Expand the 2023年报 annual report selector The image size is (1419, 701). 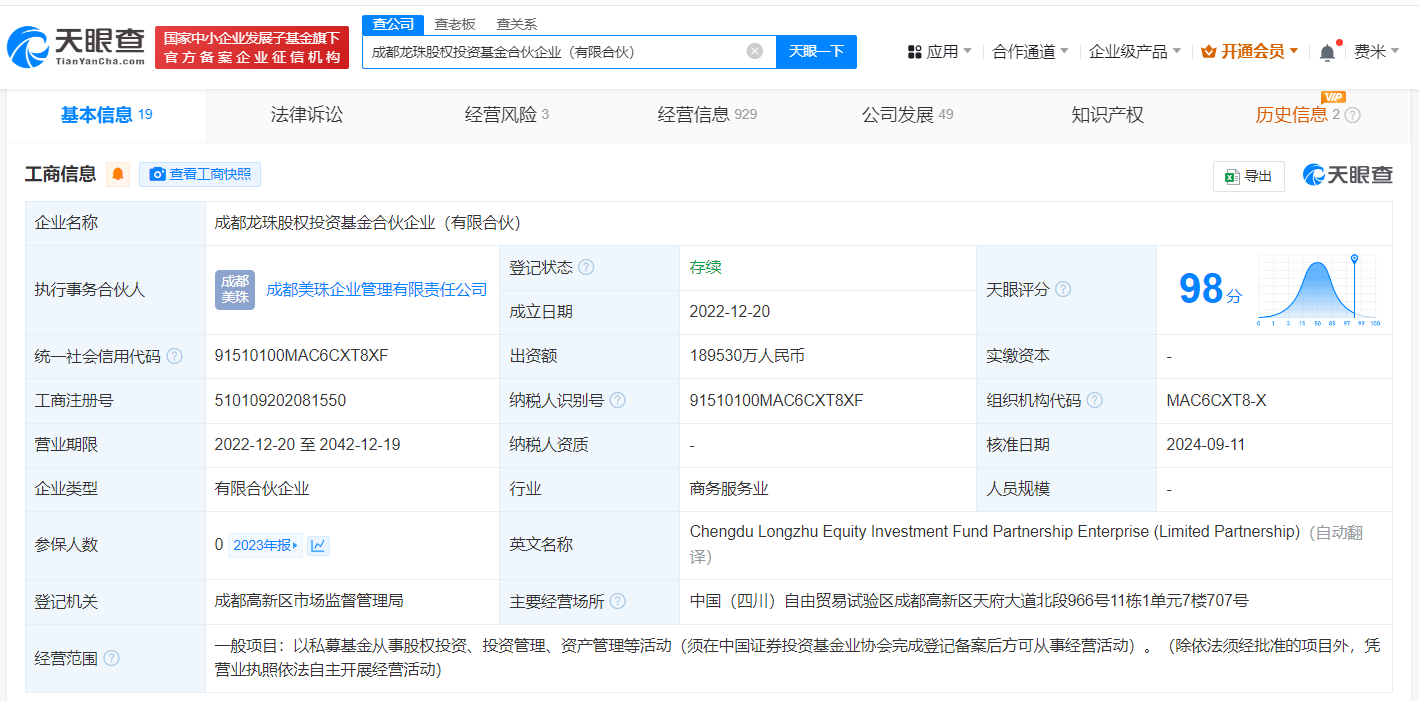pos(266,545)
